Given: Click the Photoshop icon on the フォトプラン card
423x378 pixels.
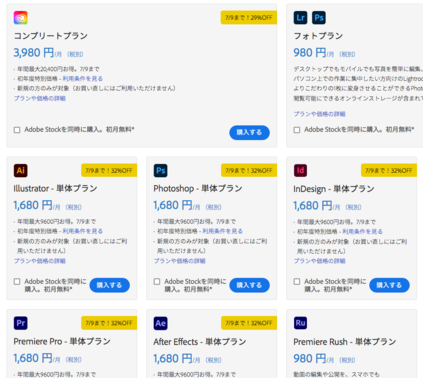Looking at the screenshot, I should point(319,18).
